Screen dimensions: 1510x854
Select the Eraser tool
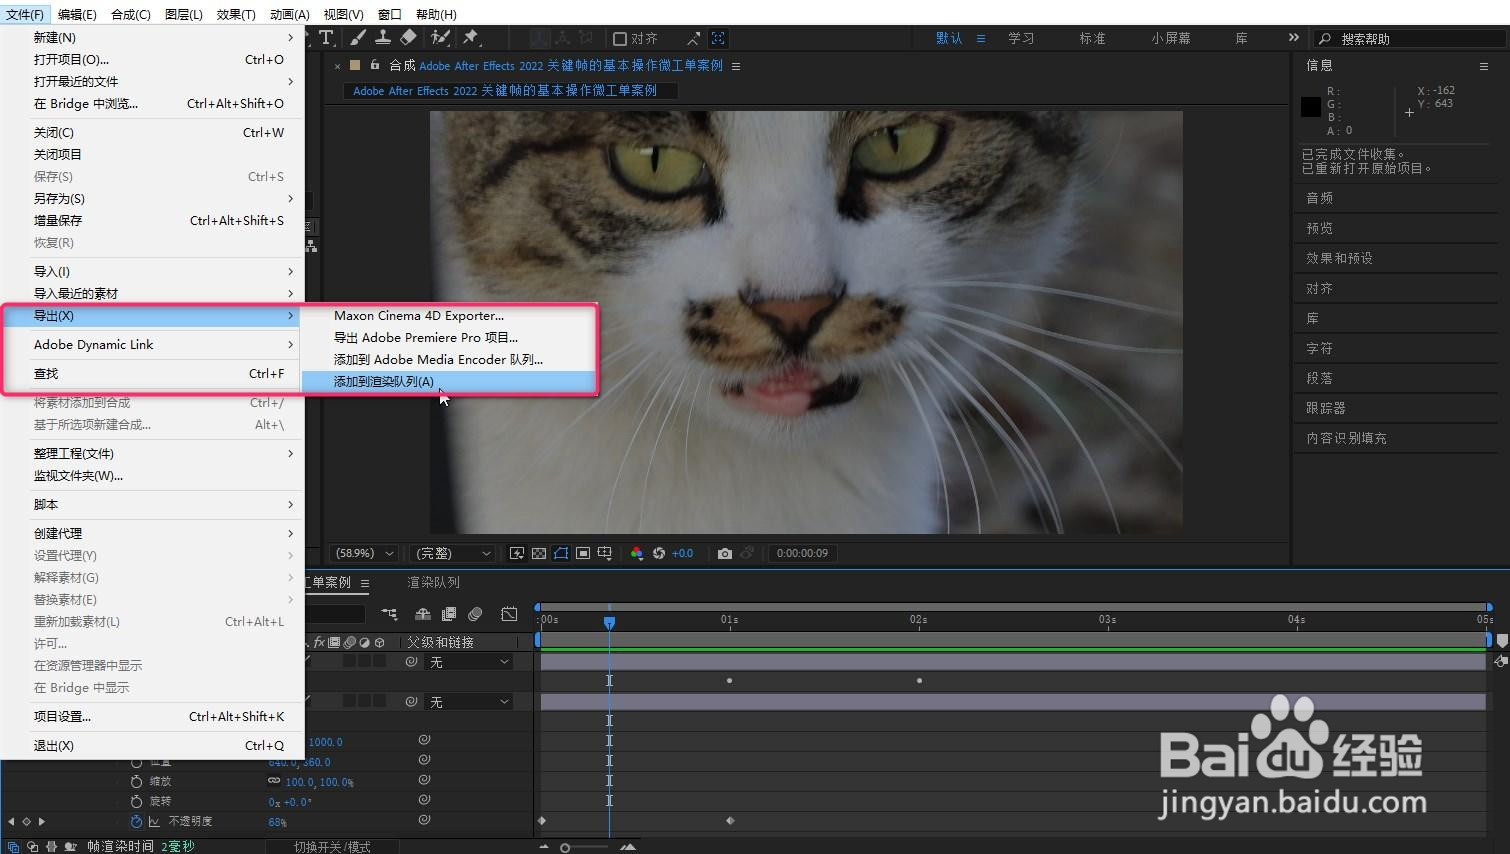pyautogui.click(x=408, y=38)
